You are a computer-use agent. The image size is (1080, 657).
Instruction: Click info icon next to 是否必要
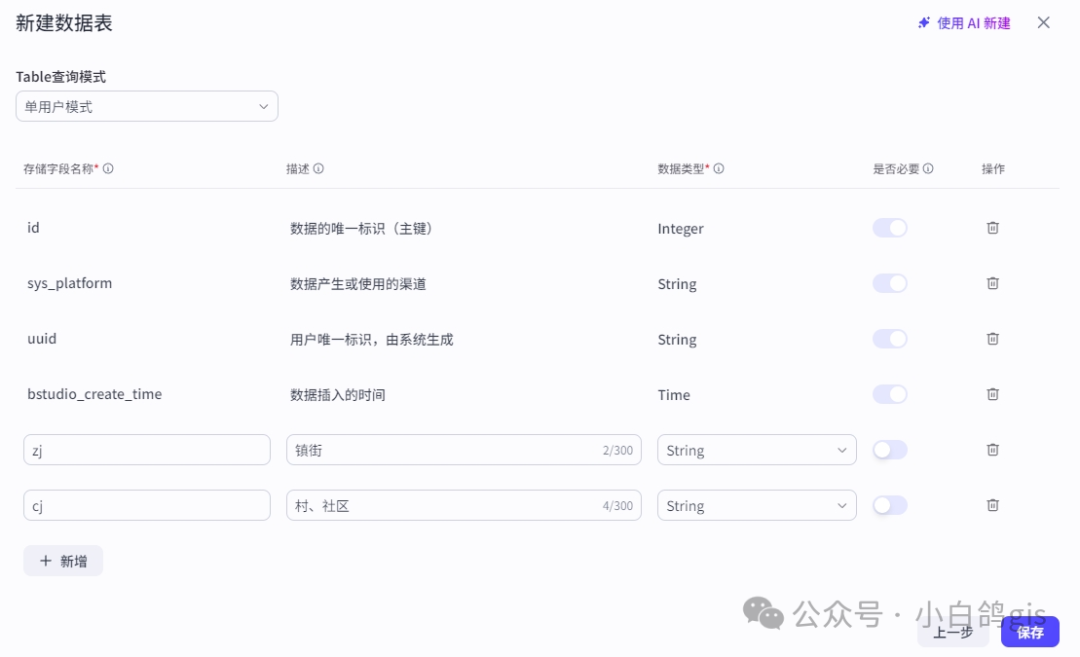(928, 169)
